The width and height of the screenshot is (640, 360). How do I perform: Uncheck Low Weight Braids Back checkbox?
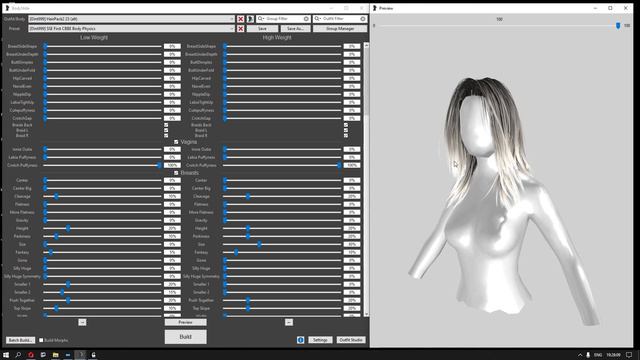(x=166, y=125)
